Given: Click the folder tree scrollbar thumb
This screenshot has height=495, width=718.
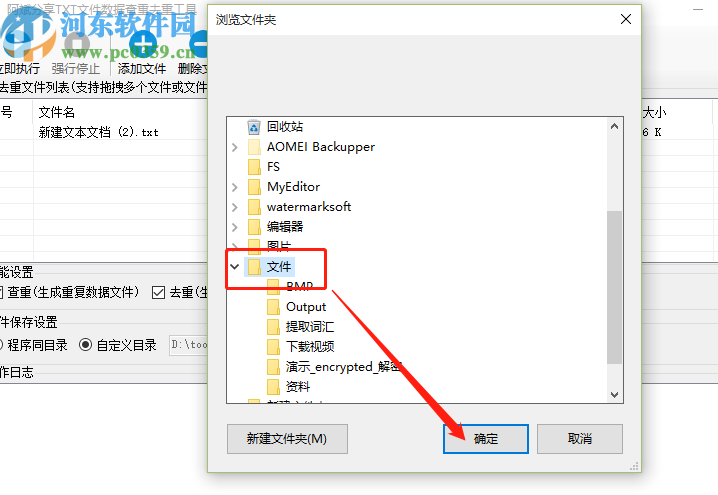Looking at the screenshot, I should pyautogui.click(x=615, y=287).
